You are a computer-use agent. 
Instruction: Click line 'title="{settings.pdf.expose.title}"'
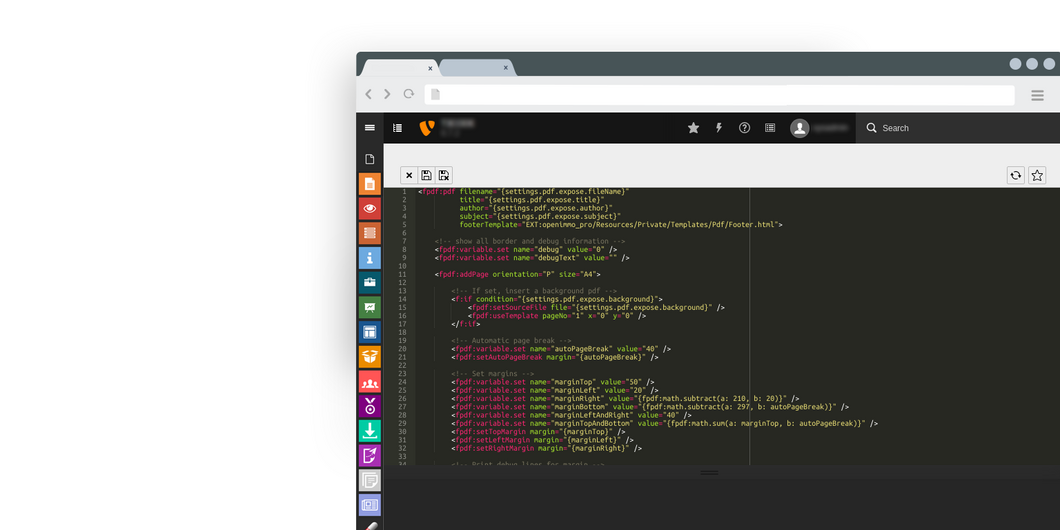coord(533,200)
